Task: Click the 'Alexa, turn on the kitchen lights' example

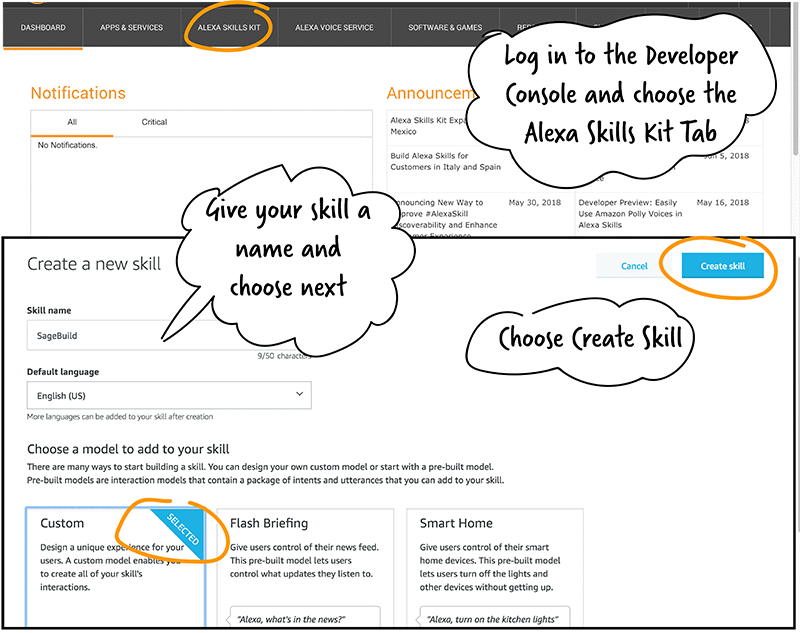Action: [x=493, y=619]
